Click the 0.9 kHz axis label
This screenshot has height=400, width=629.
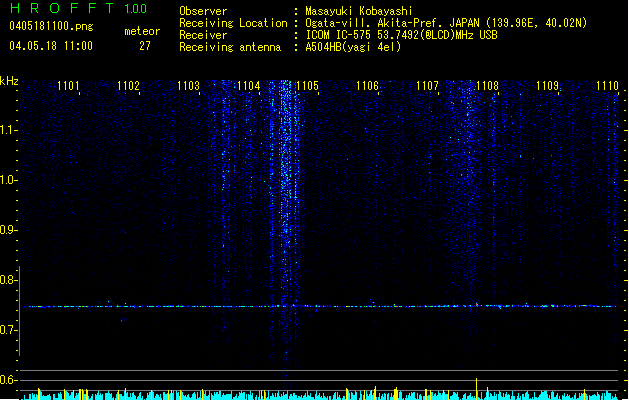(x=8, y=230)
